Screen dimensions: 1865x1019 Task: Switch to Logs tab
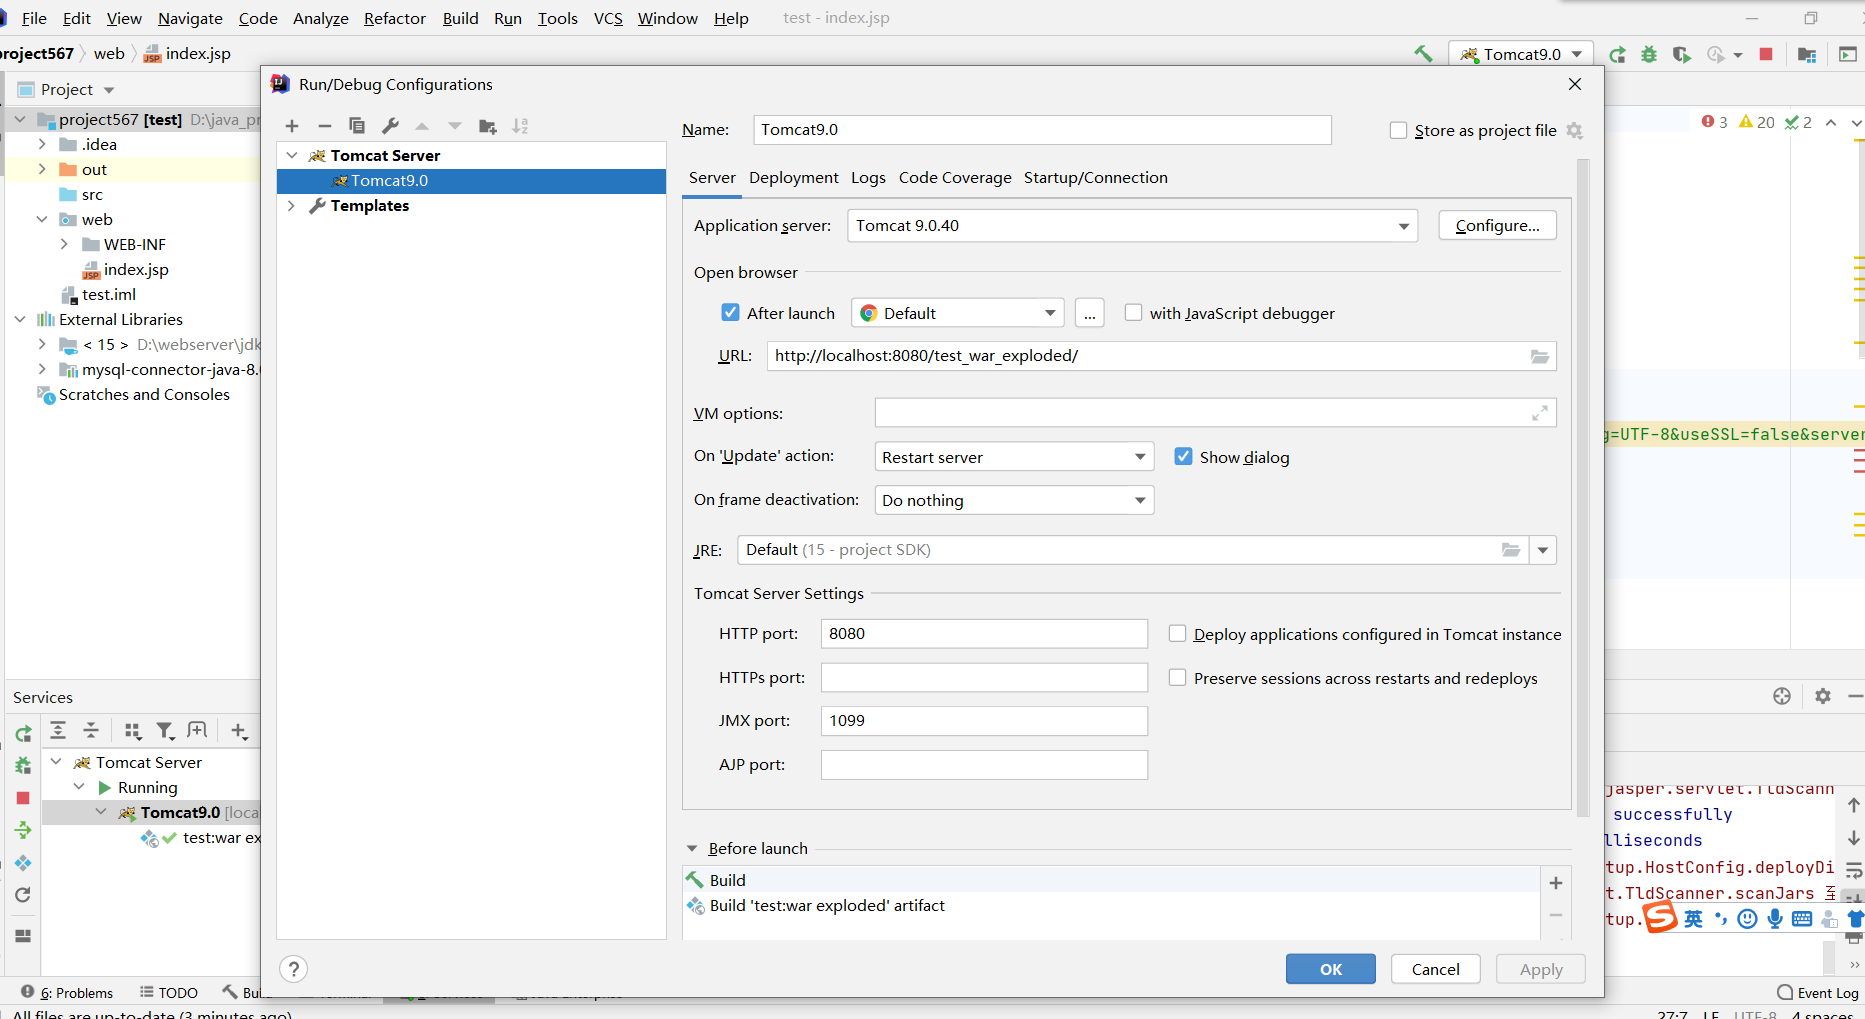868,178
